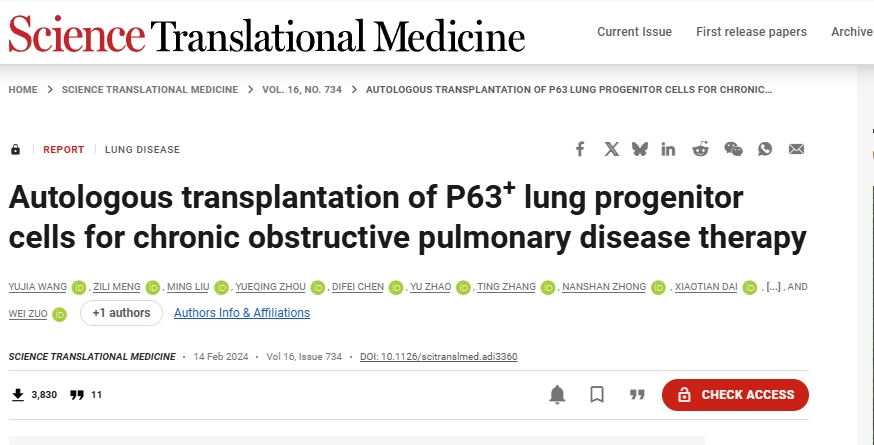Viewport: 874px width, 445px height.
Task: Share article on Reddit
Action: (700, 149)
